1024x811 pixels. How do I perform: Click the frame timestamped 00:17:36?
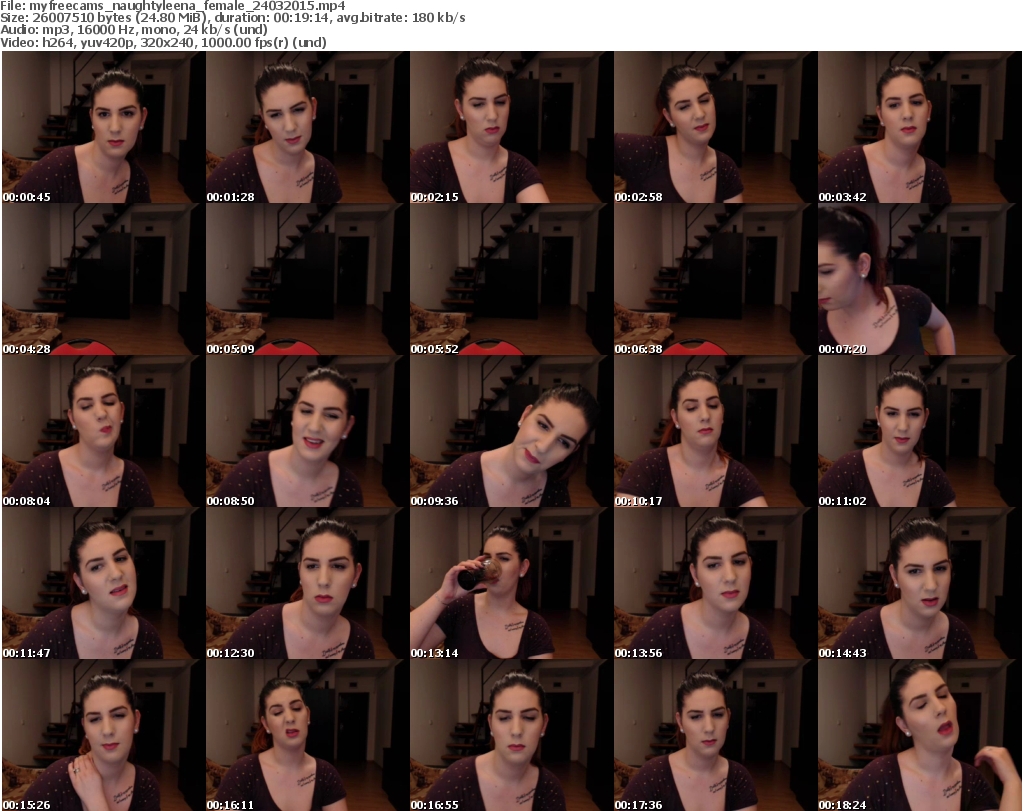(716, 735)
